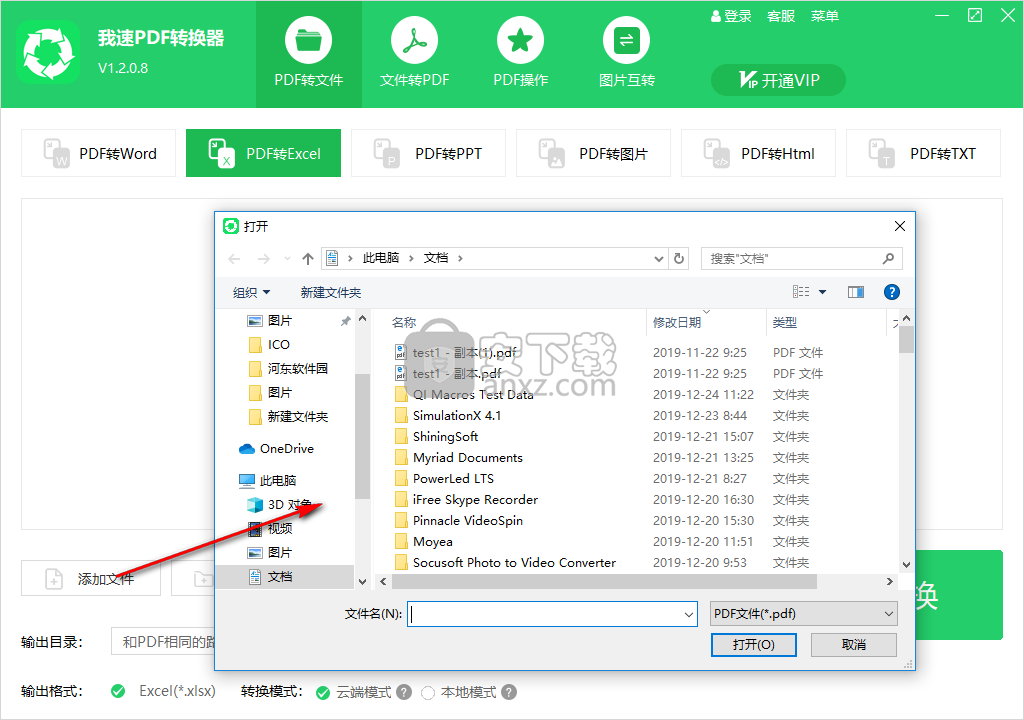Sort by 名称 column header
This screenshot has width=1024, height=720.
pyautogui.click(x=404, y=322)
